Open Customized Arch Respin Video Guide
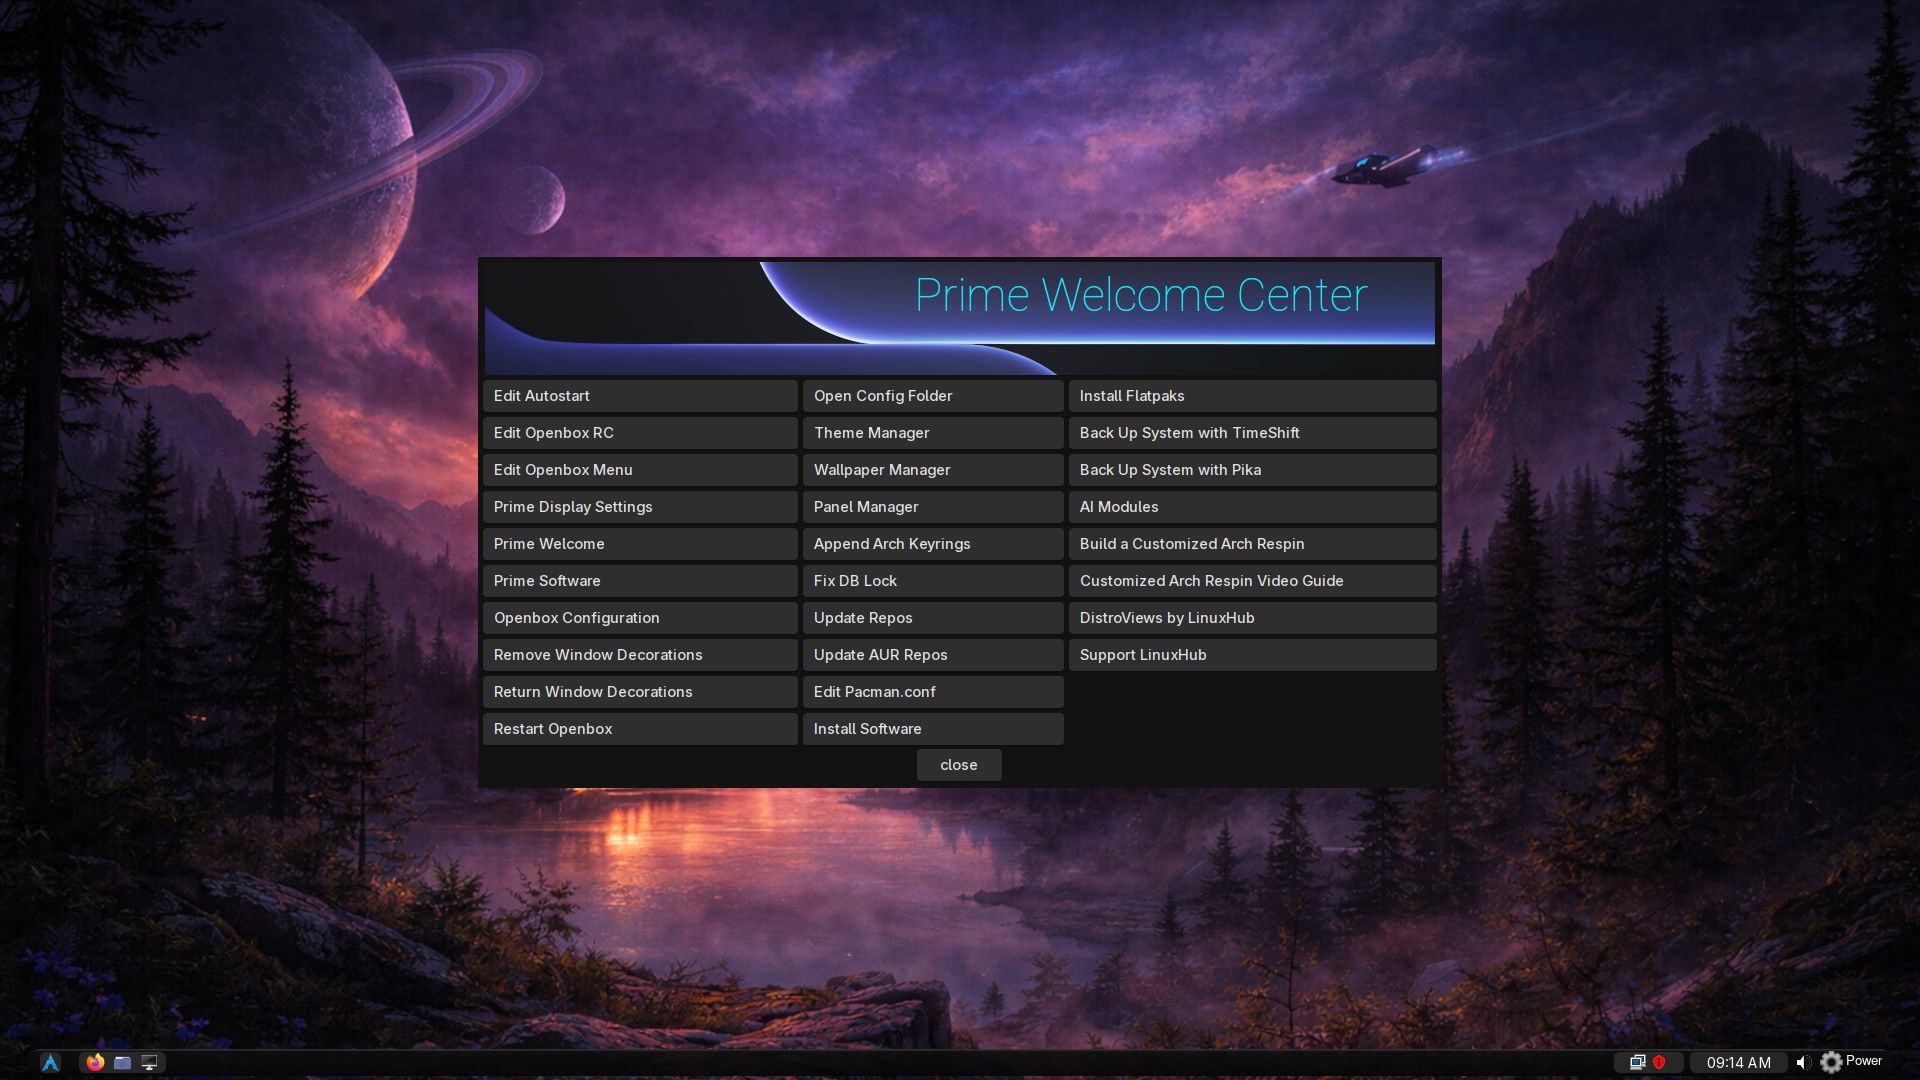1920x1080 pixels. point(1252,581)
